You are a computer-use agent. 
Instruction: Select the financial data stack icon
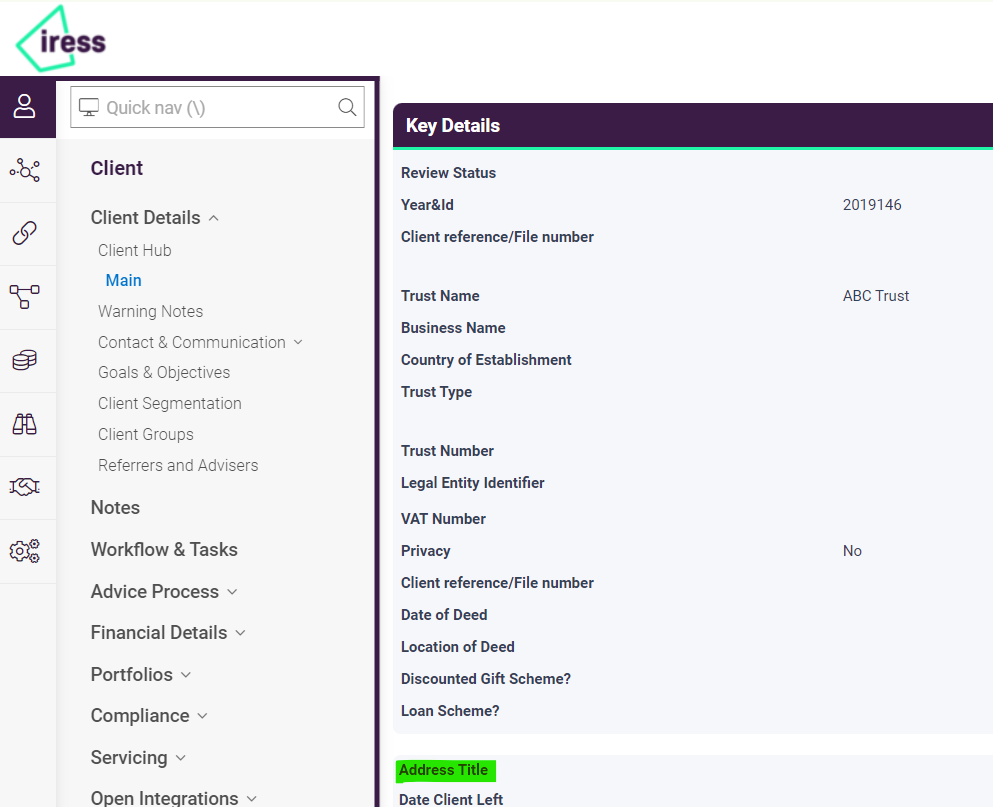tap(27, 361)
